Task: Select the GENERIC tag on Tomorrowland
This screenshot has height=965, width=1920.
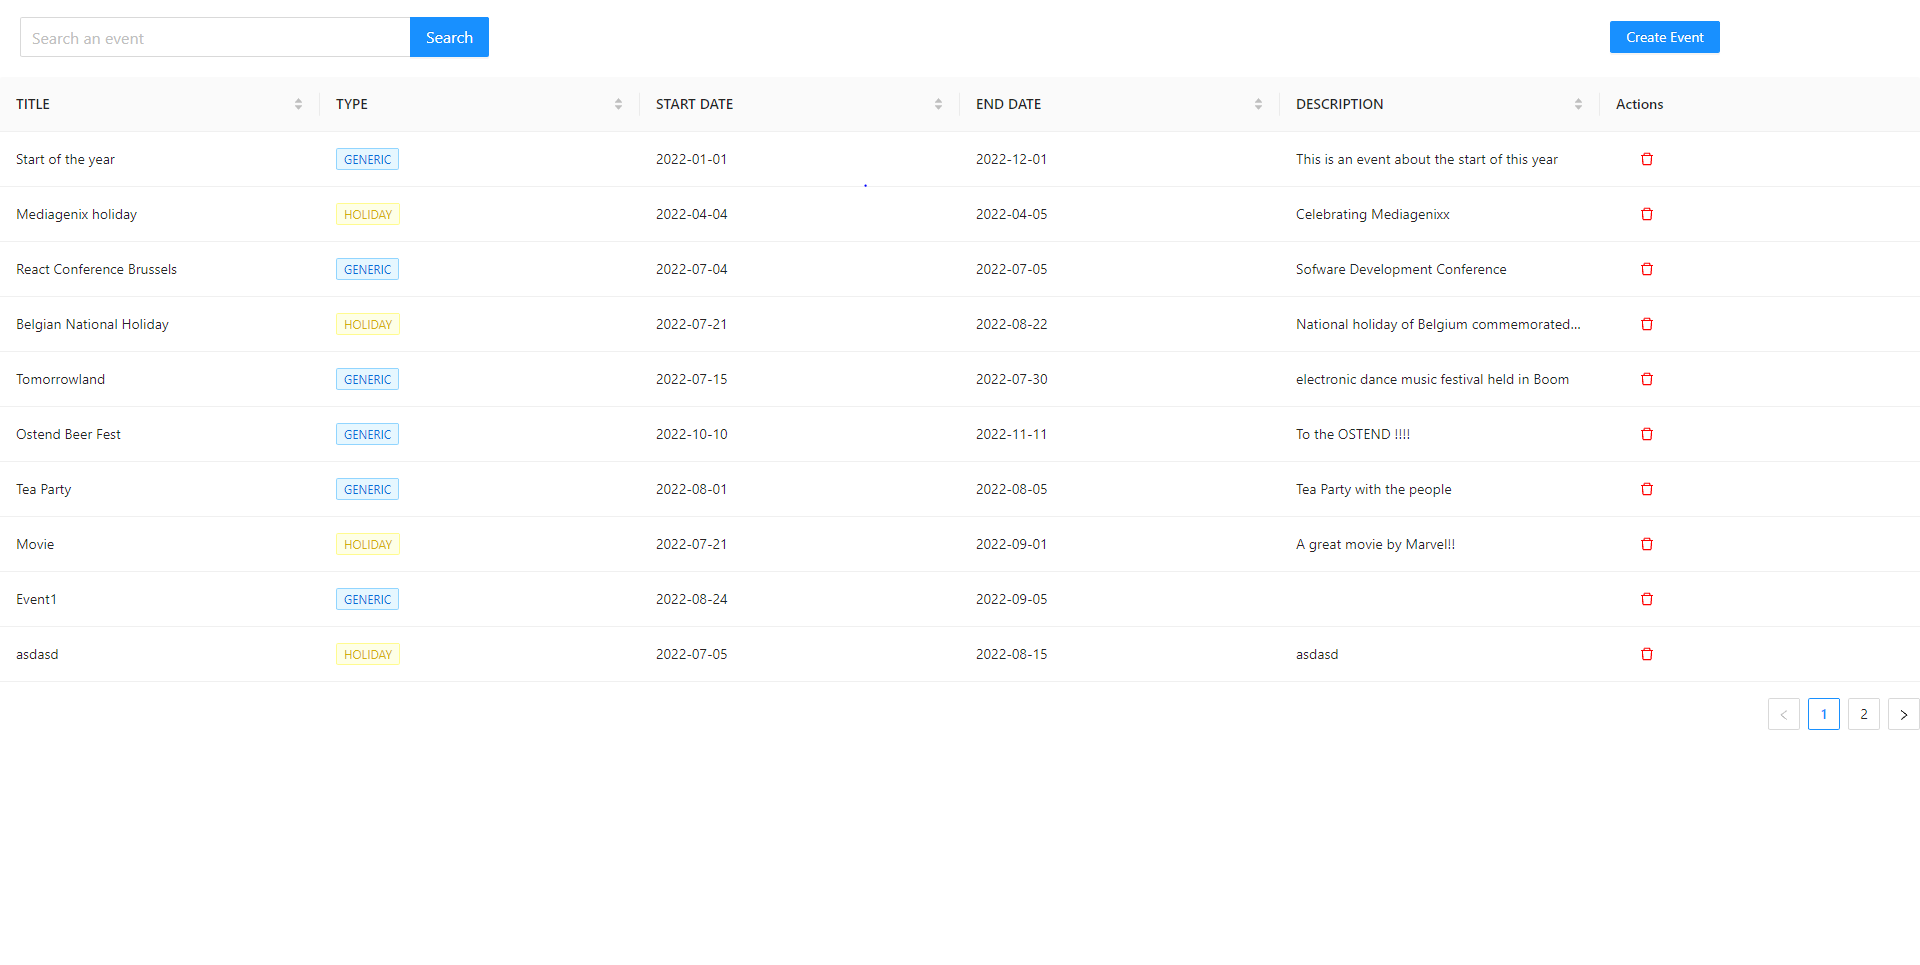Action: click(x=367, y=379)
